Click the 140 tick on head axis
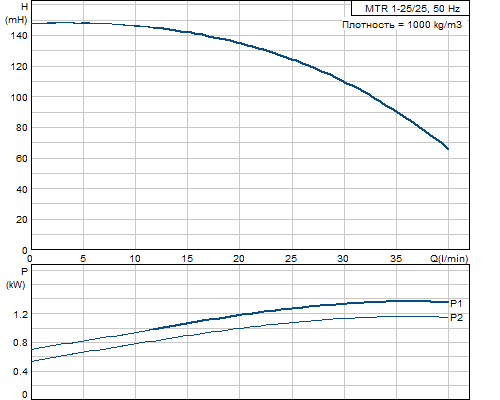 click(x=19, y=36)
